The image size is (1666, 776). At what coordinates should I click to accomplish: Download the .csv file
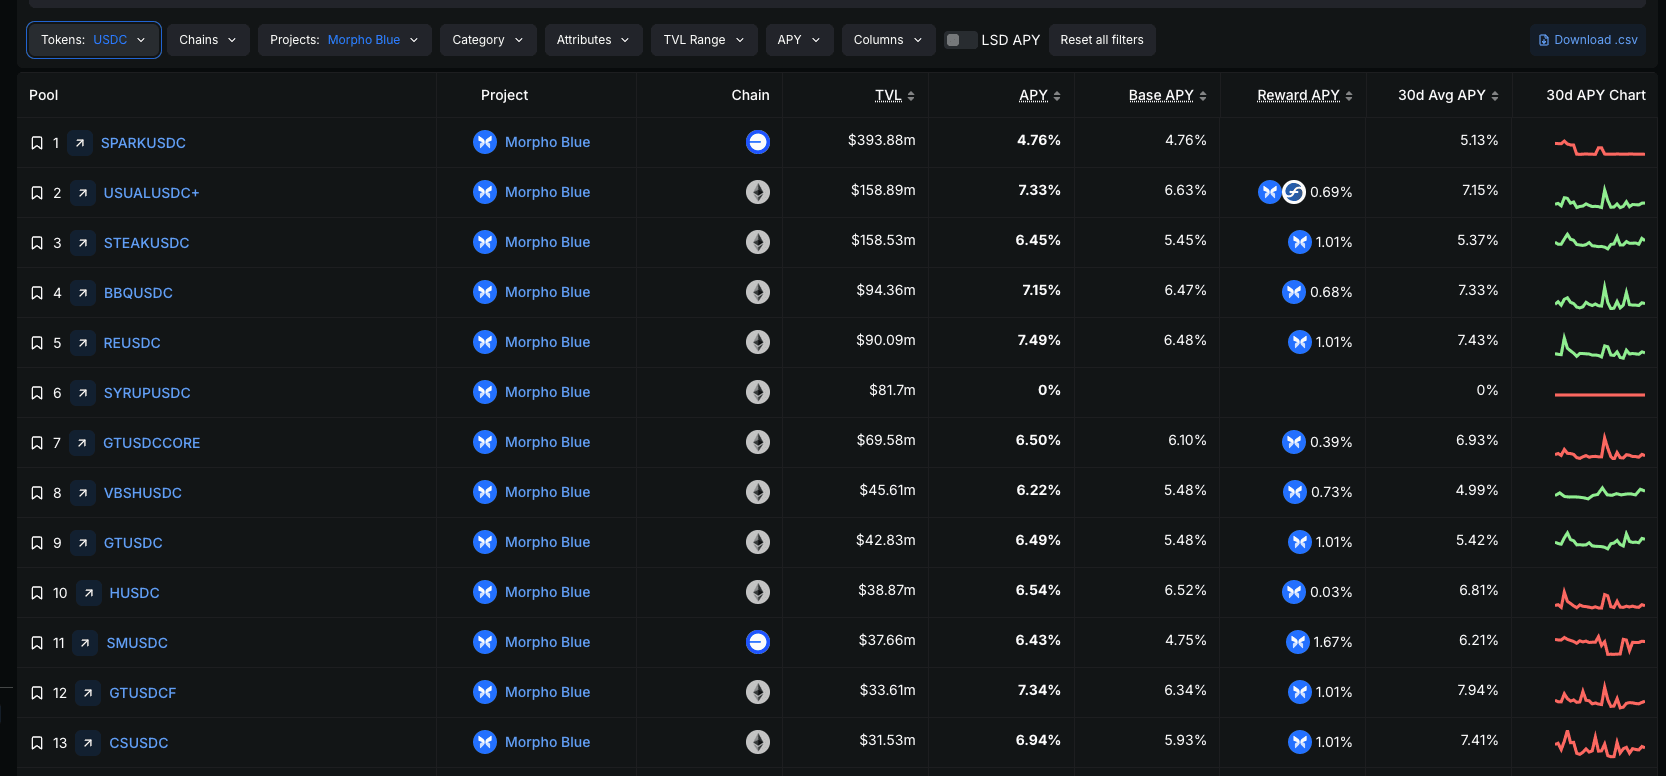1587,40
